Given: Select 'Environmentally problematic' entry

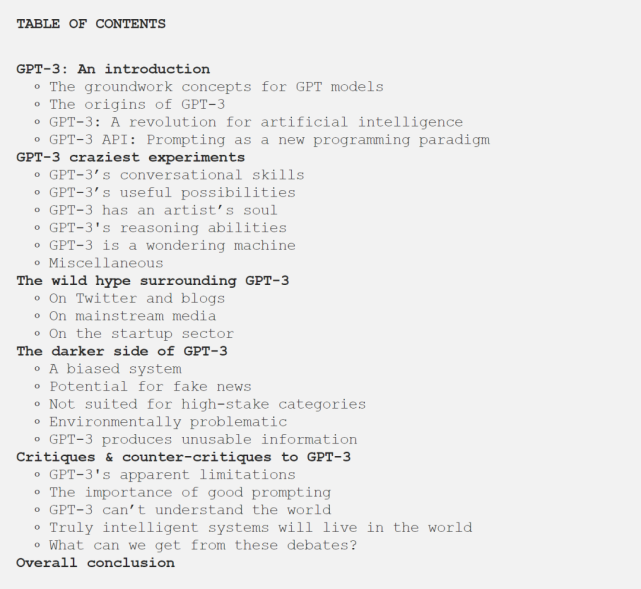Looking at the screenshot, I should coord(168,422).
